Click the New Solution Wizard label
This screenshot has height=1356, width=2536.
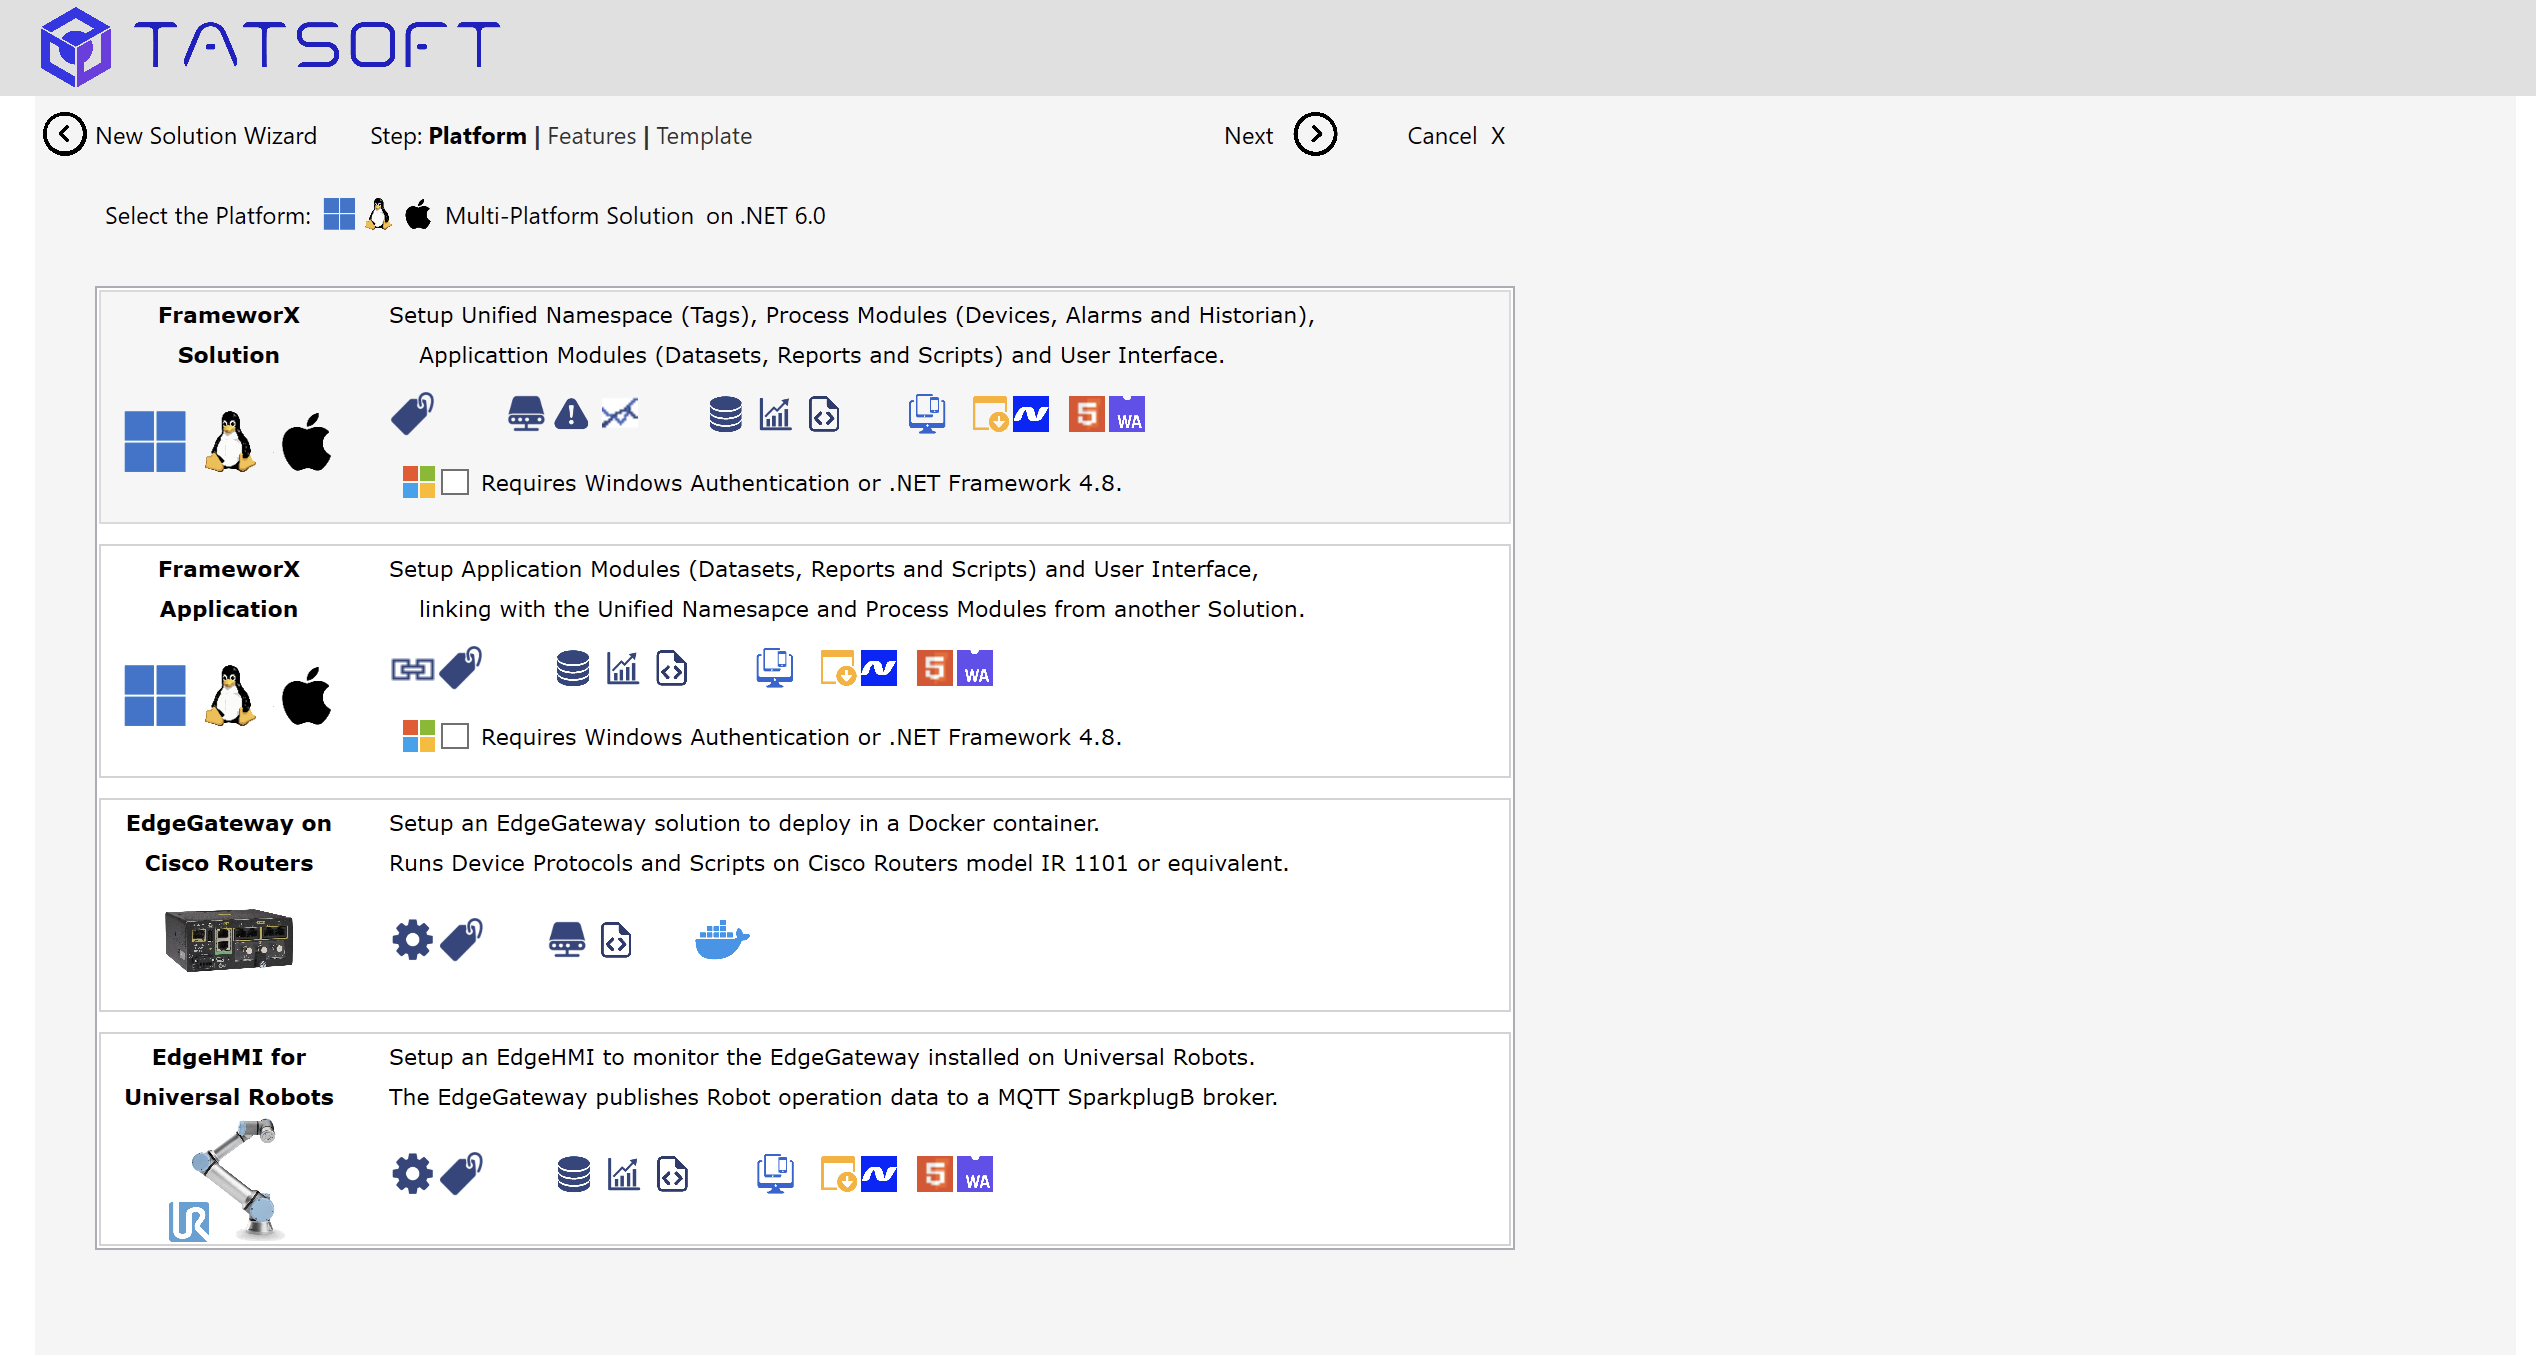pos(206,136)
